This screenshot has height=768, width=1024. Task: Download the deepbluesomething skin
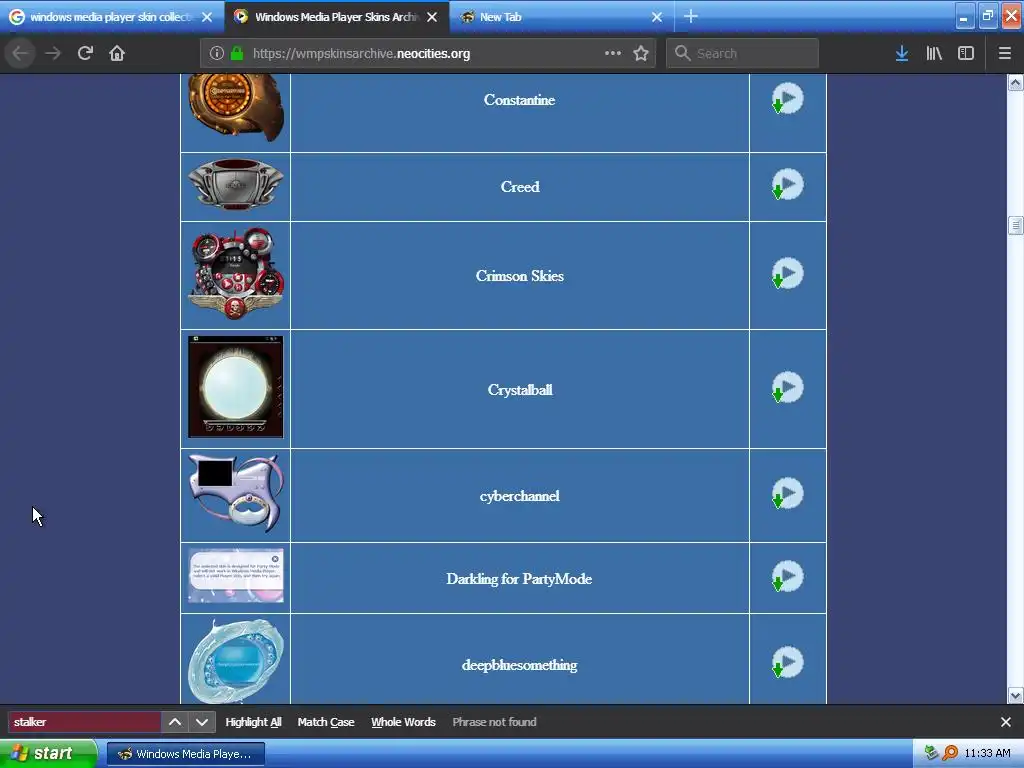(788, 663)
